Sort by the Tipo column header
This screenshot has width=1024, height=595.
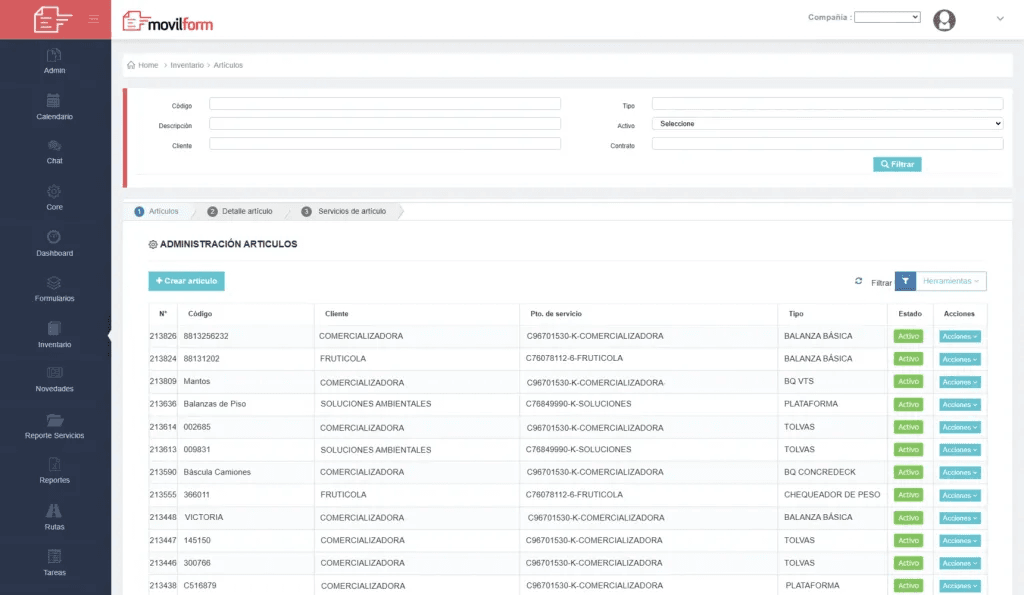pyautogui.click(x=796, y=314)
